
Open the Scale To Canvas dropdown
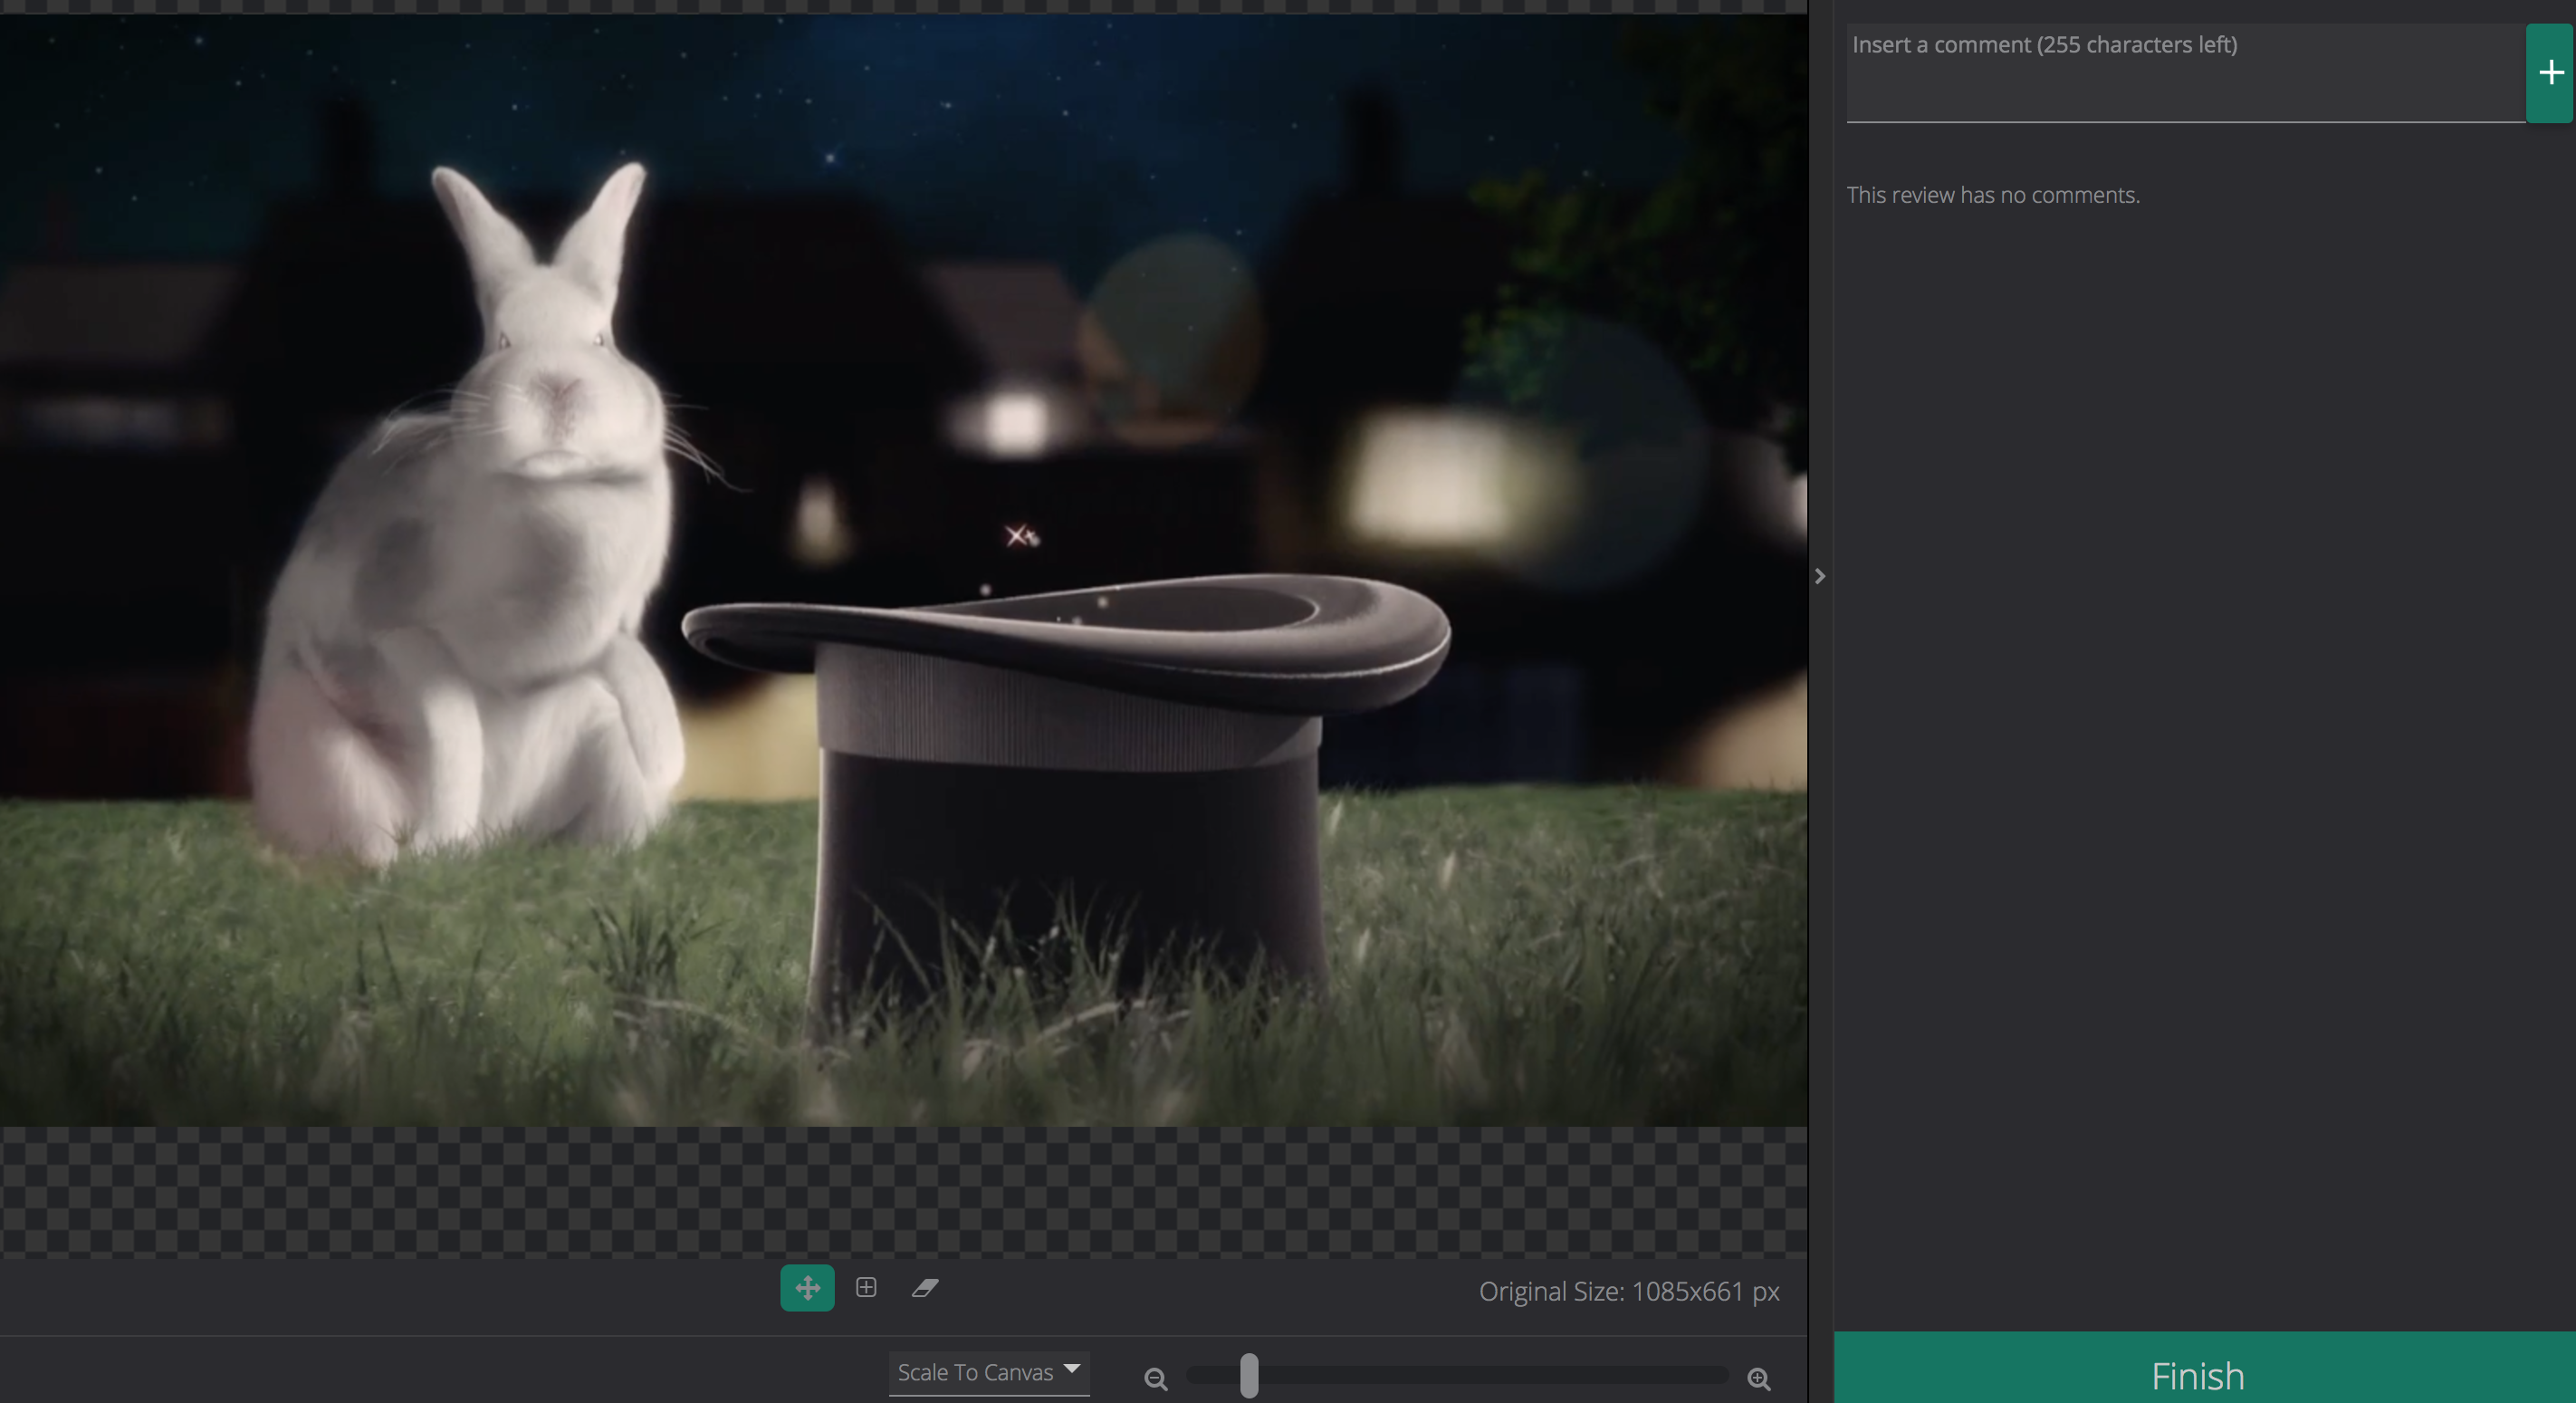(975, 1372)
